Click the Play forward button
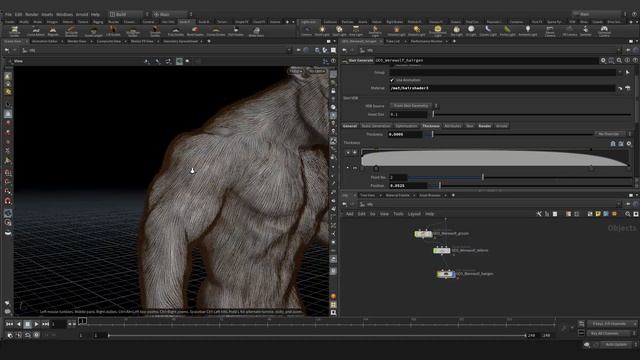Screen dimensions: 640x360 36,324
